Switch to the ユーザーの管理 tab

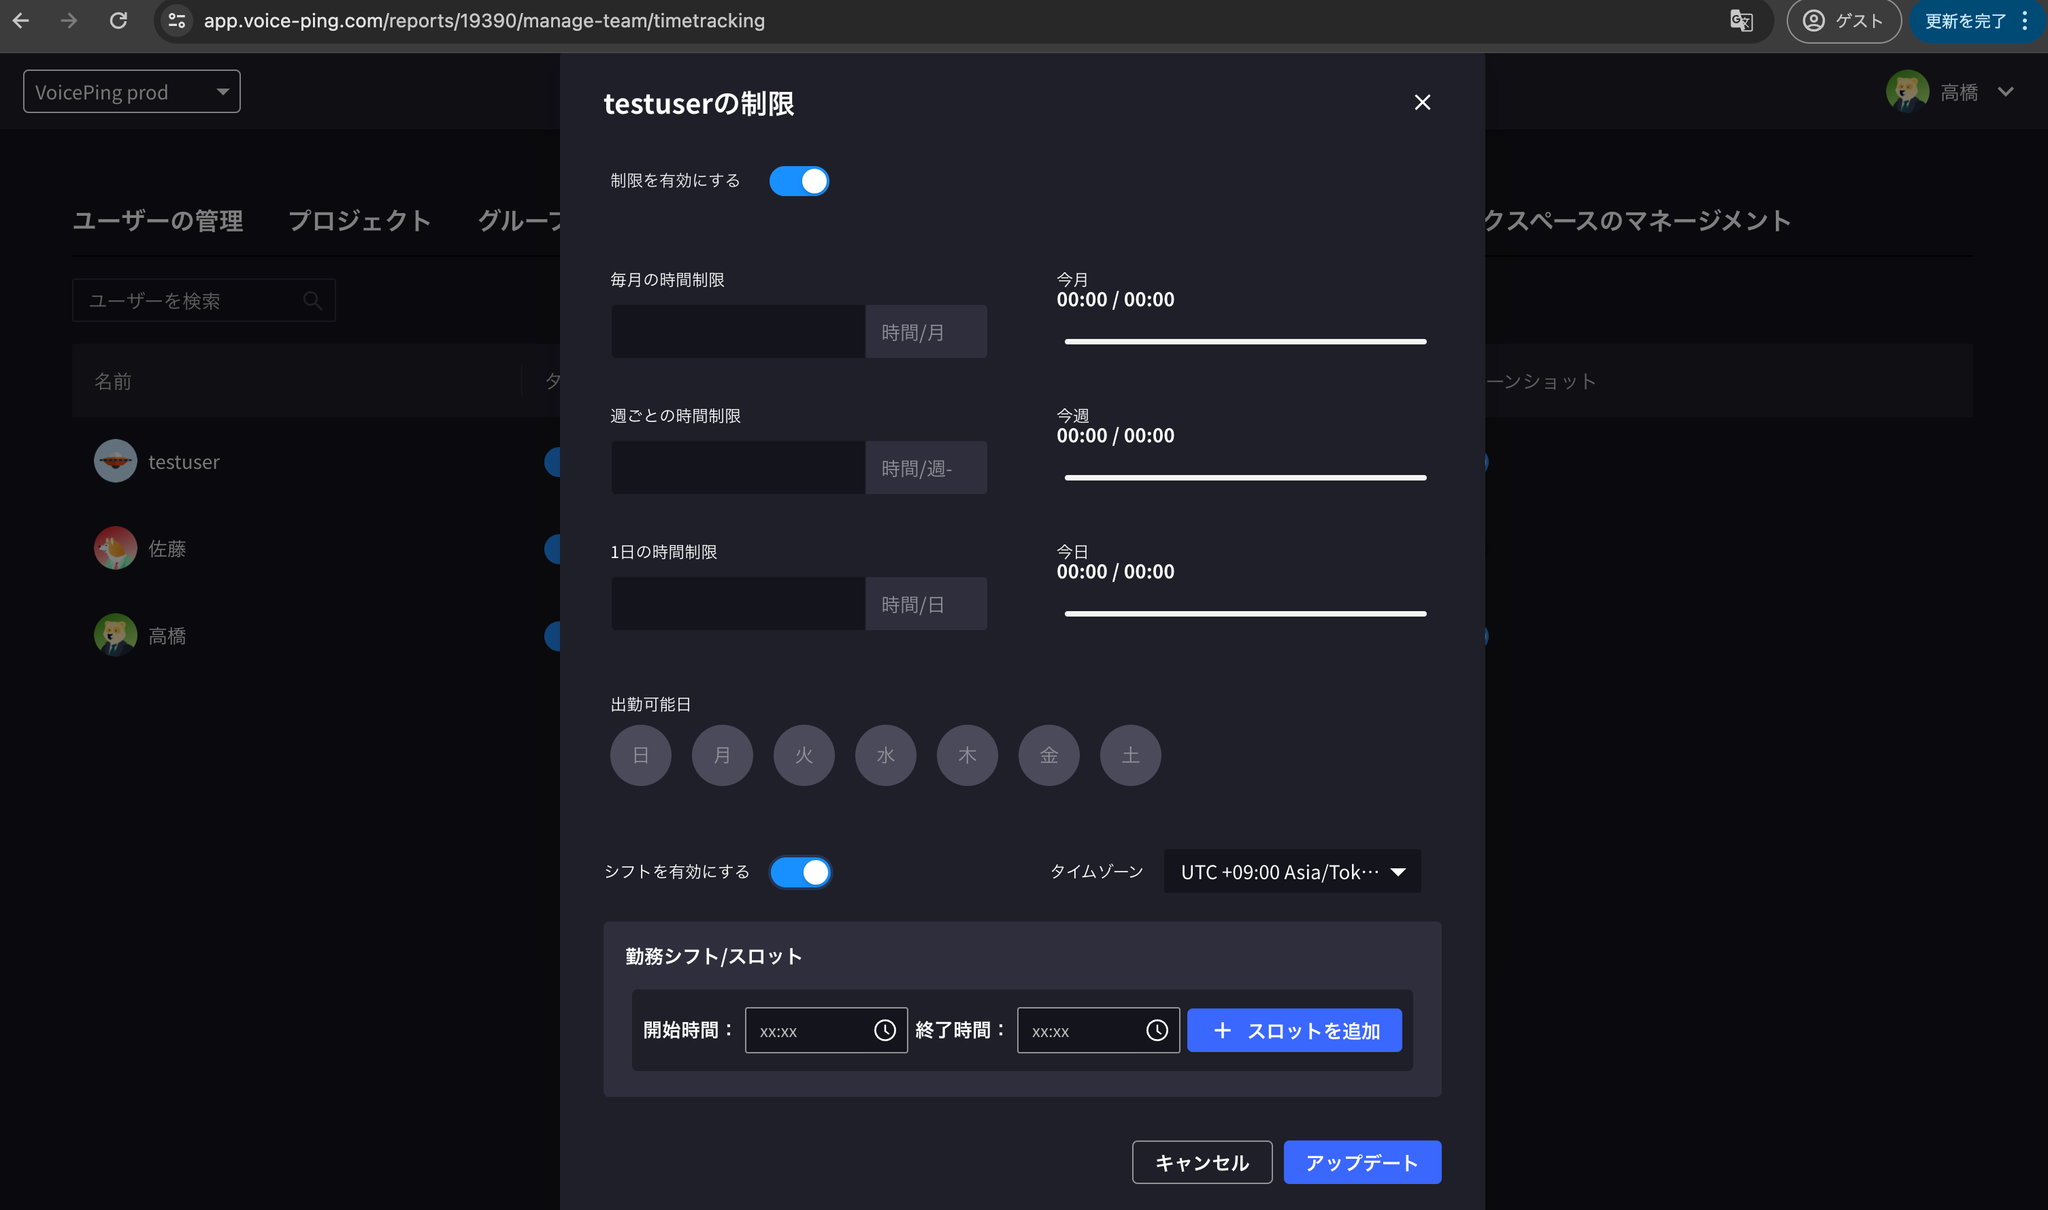pyautogui.click(x=157, y=221)
